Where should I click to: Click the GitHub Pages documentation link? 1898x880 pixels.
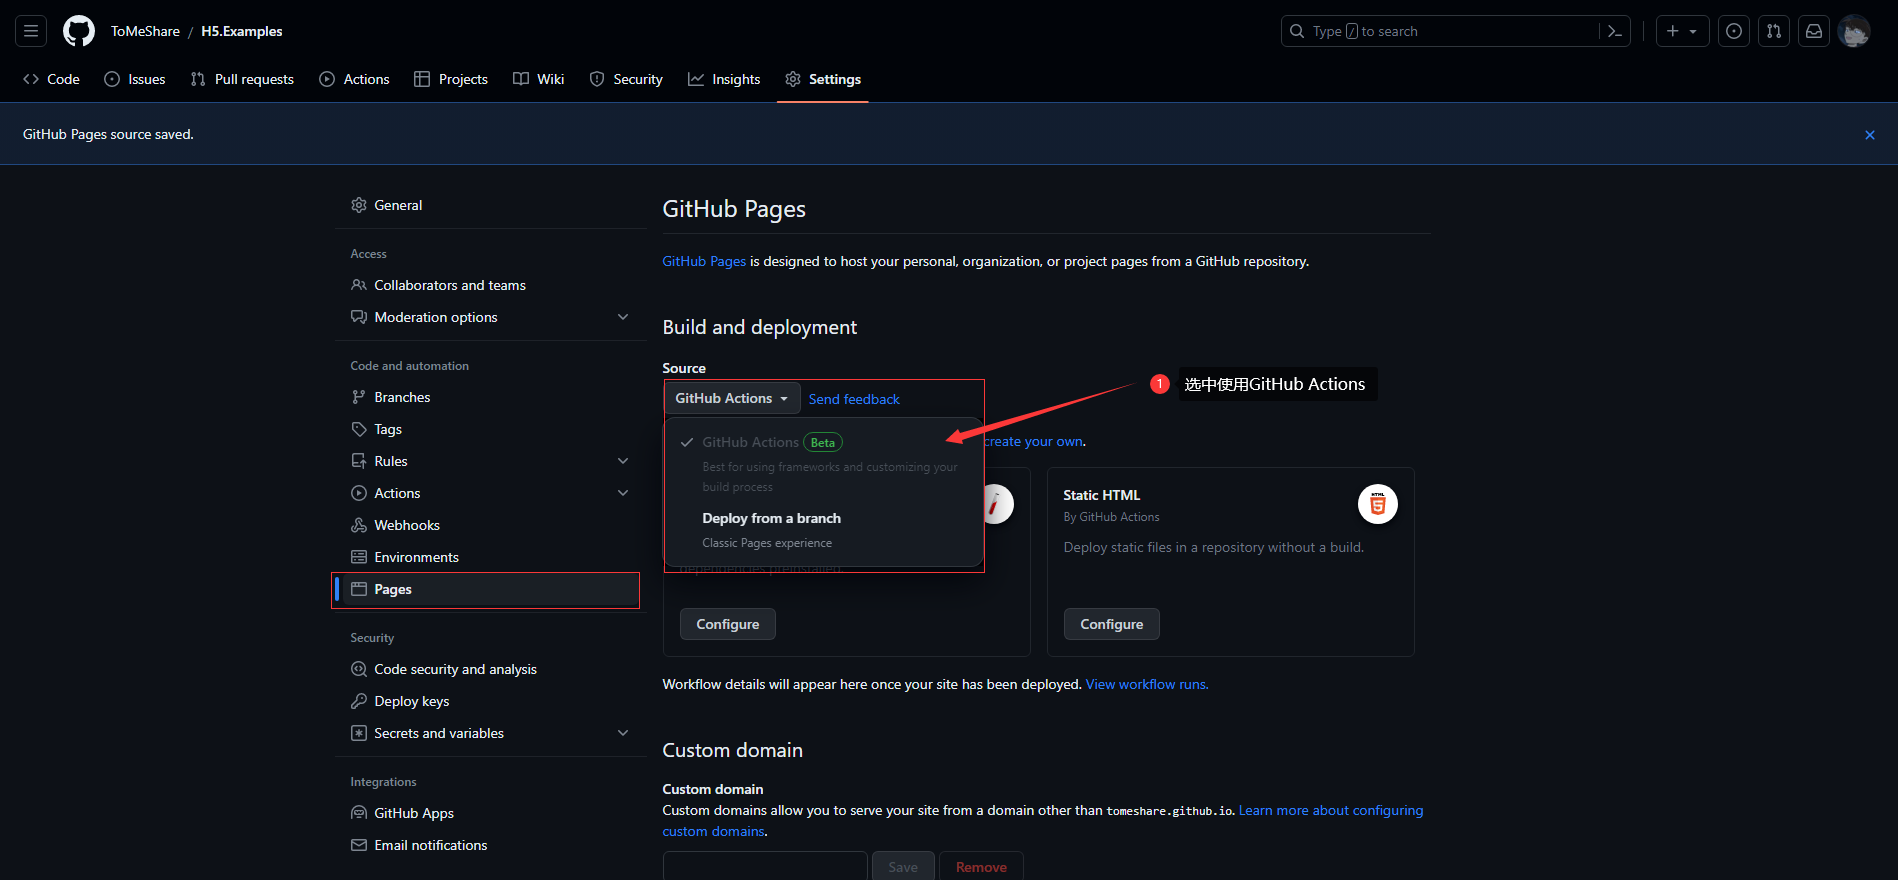coord(704,261)
